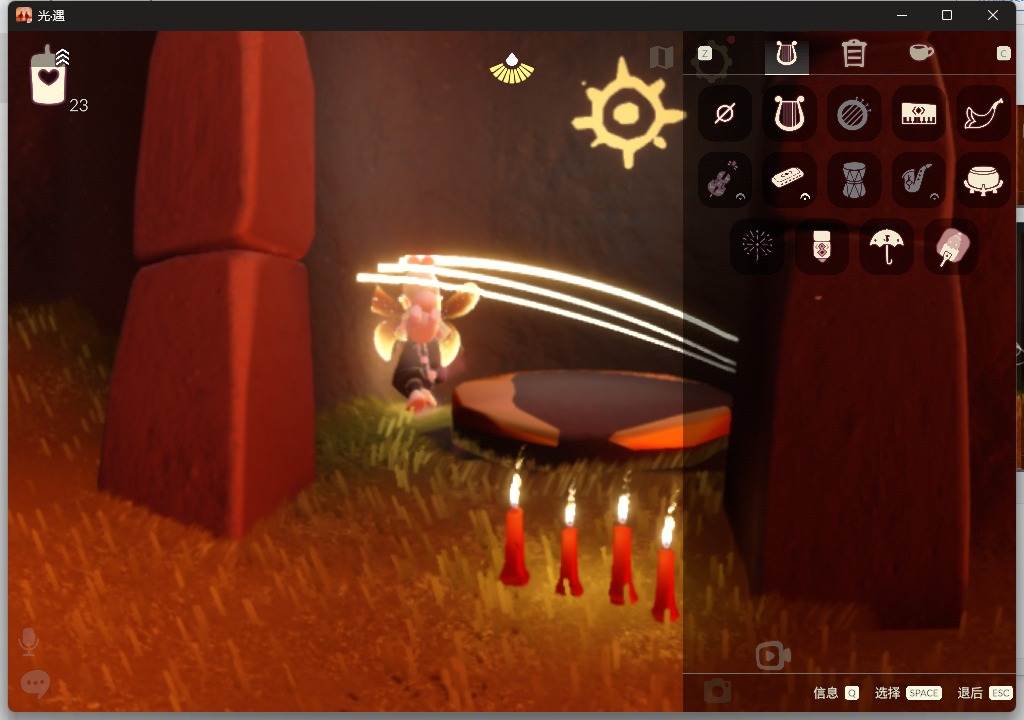Open the candle heart currency icon
1024x720 pixels.
pyautogui.click(x=50, y=75)
